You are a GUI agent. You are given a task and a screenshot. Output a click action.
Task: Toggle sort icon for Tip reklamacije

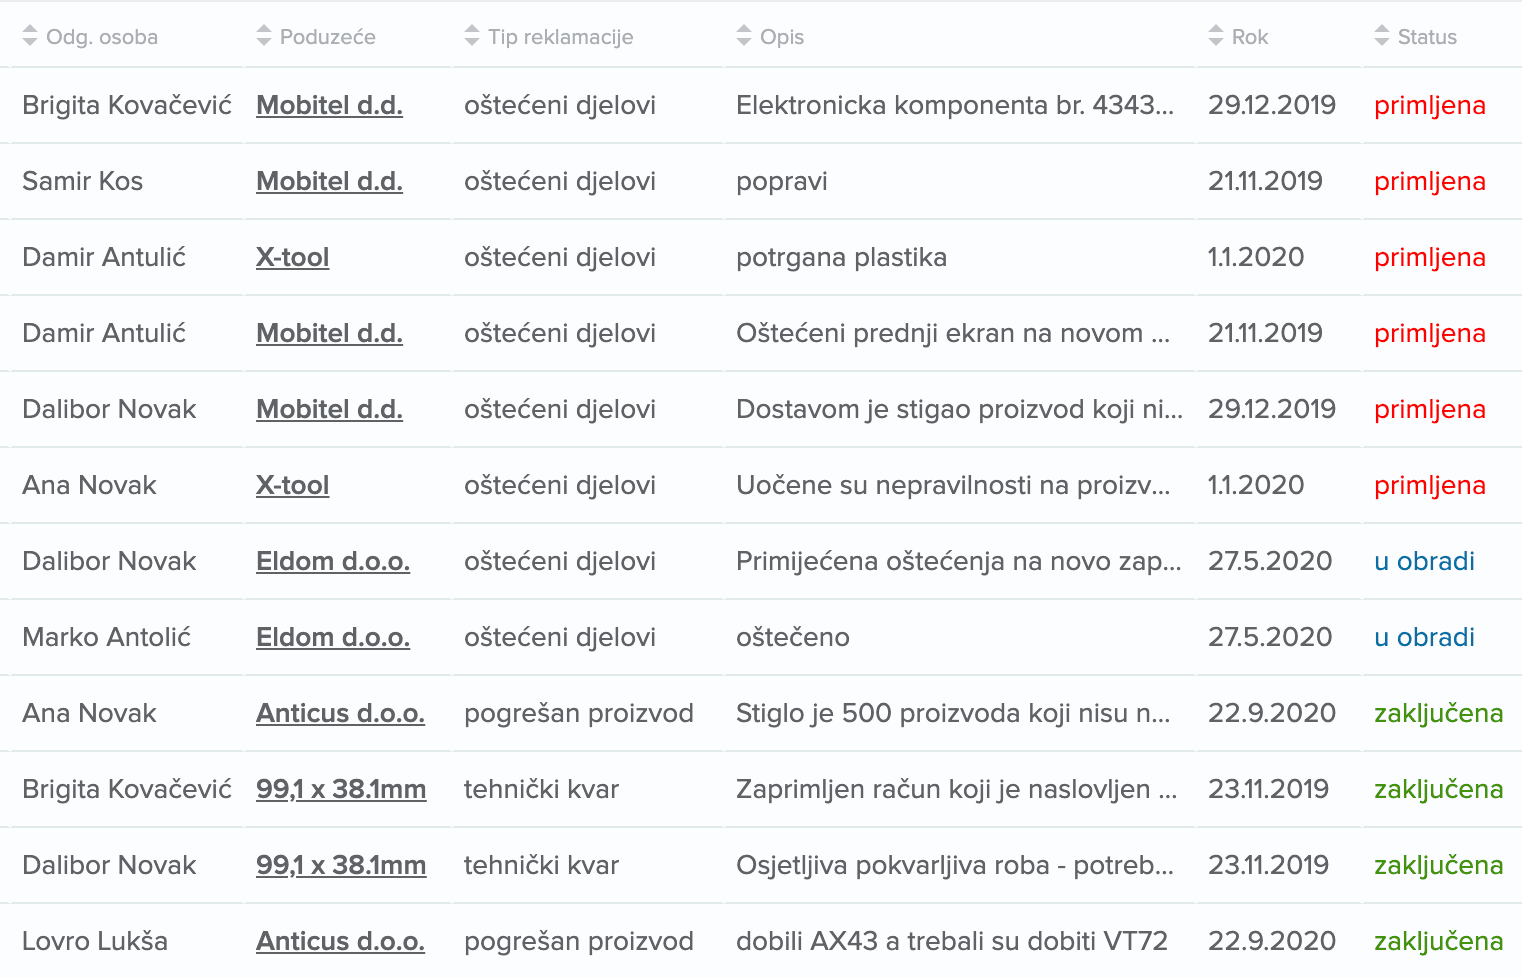(x=472, y=36)
